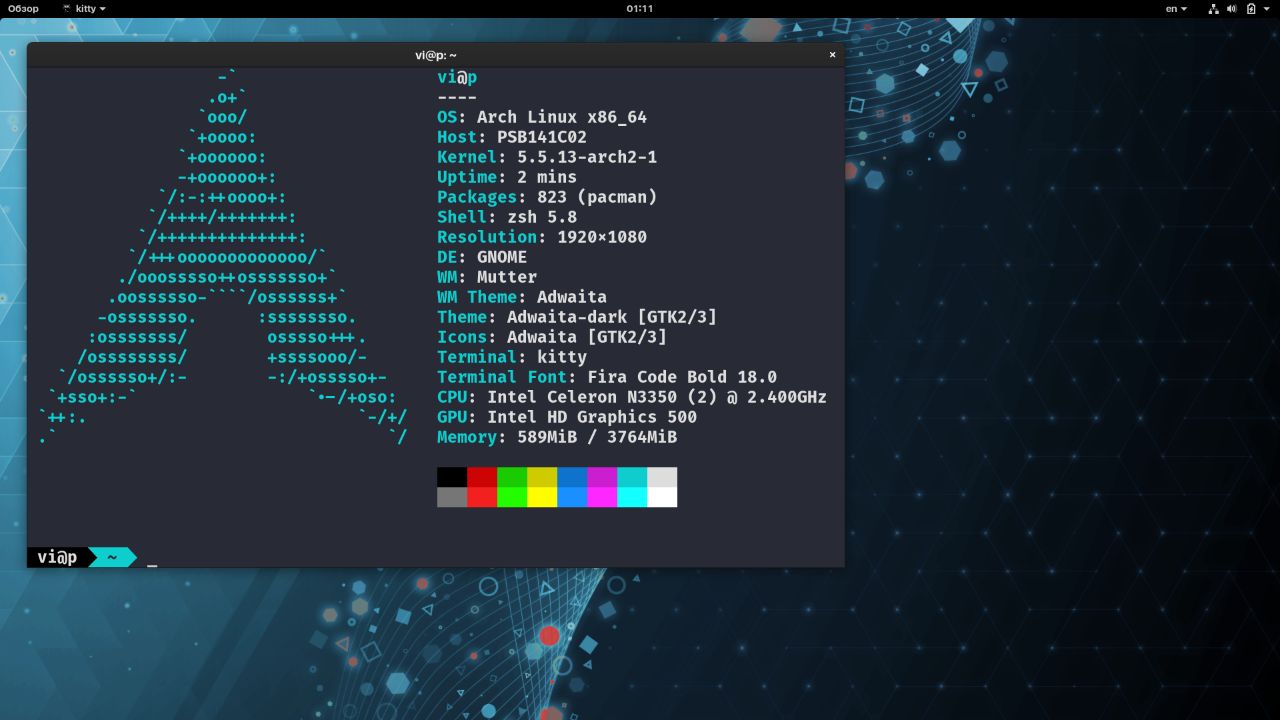
Task: Open the "en" keyboard layout dropdown
Action: pyautogui.click(x=1177, y=8)
